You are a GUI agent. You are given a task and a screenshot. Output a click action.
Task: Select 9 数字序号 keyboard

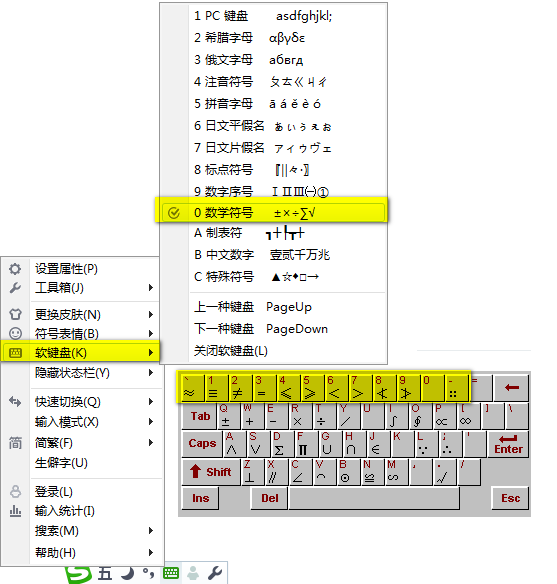[x=274, y=191]
